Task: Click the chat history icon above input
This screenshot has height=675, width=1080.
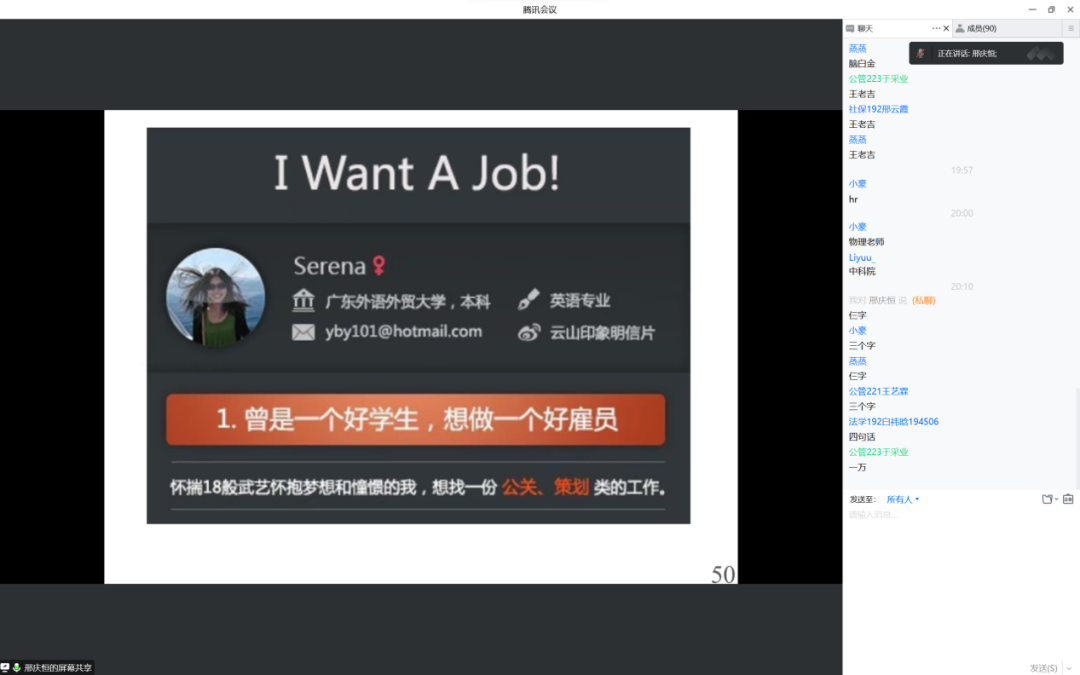Action: [x=1068, y=499]
